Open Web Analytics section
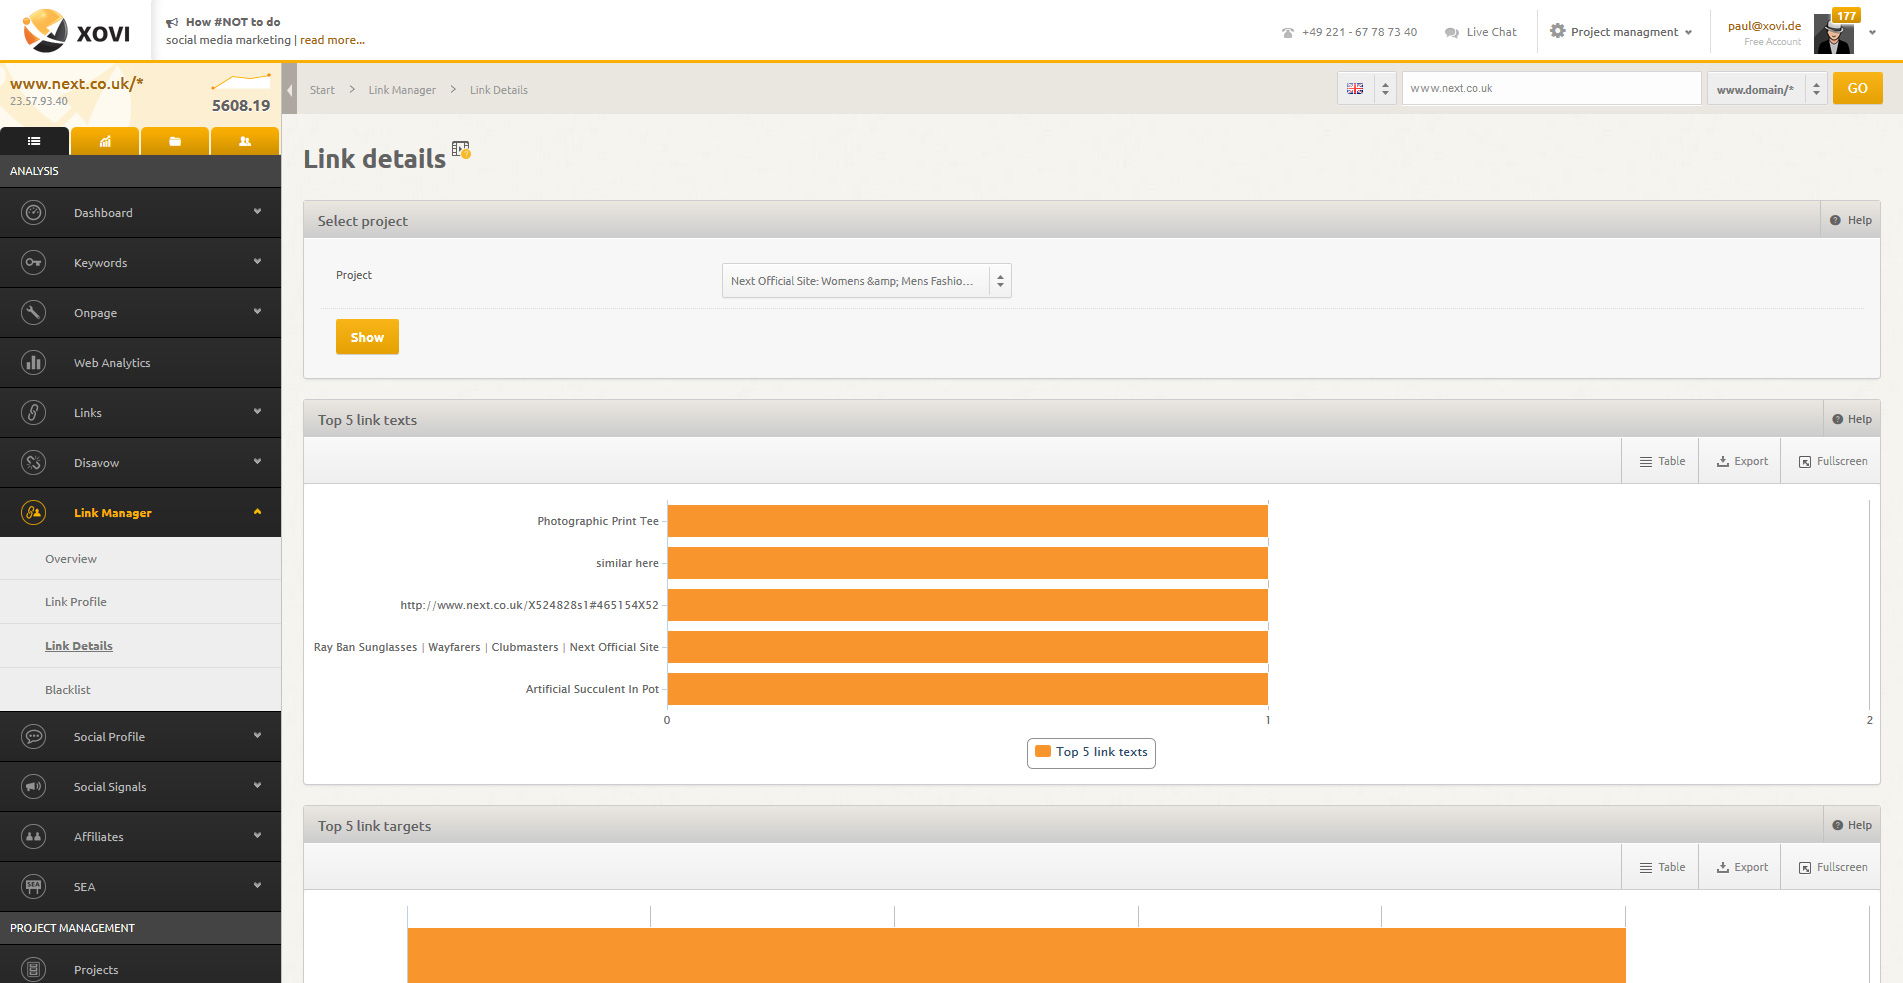1903x983 pixels. point(140,363)
